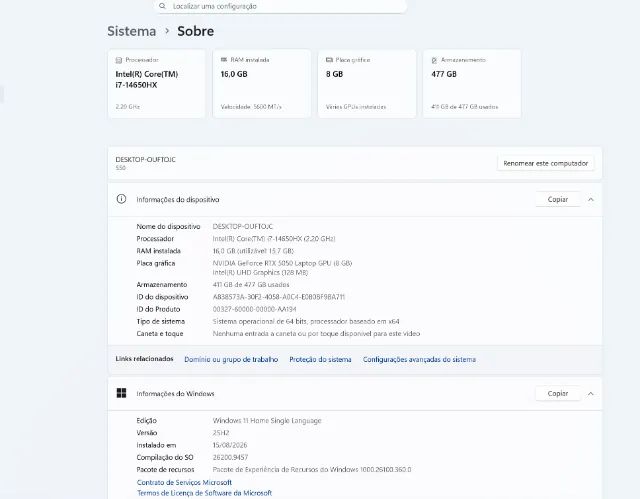Screen dimensions: 640x499
Task: Focus the 'Localizar uma configuração' search field
Action: [282, 6]
